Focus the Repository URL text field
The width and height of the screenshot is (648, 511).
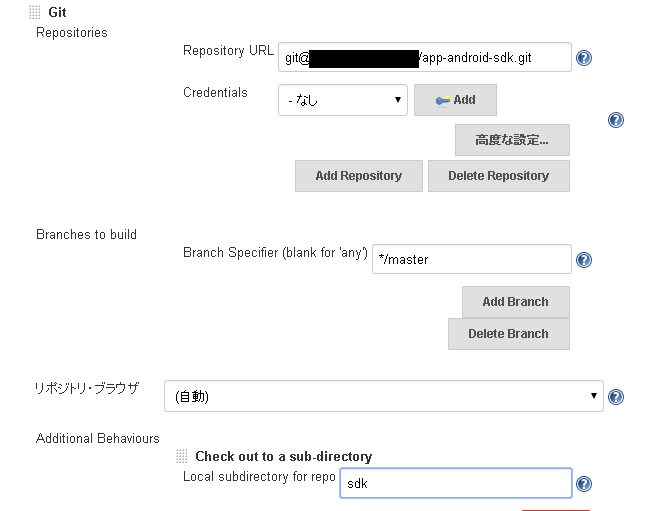[x=424, y=58]
